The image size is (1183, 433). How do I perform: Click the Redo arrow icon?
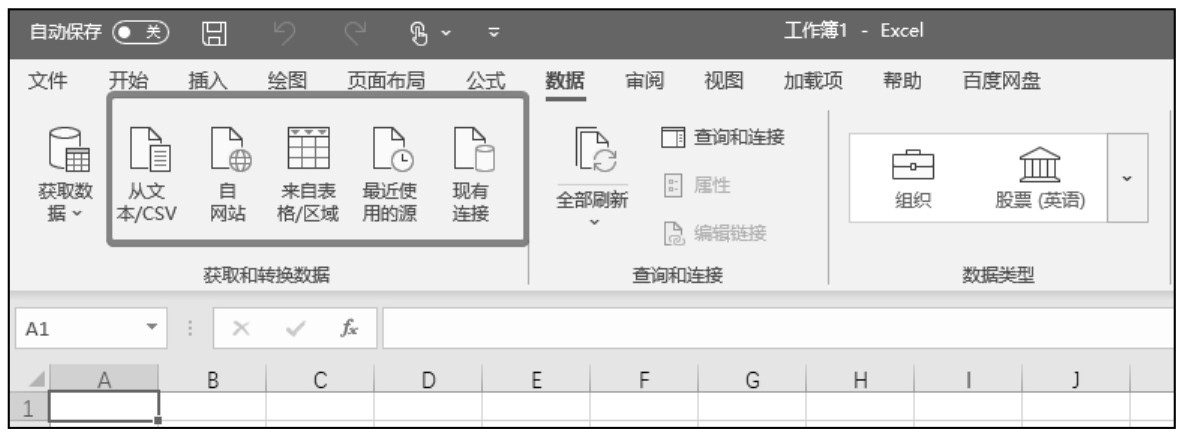355,32
